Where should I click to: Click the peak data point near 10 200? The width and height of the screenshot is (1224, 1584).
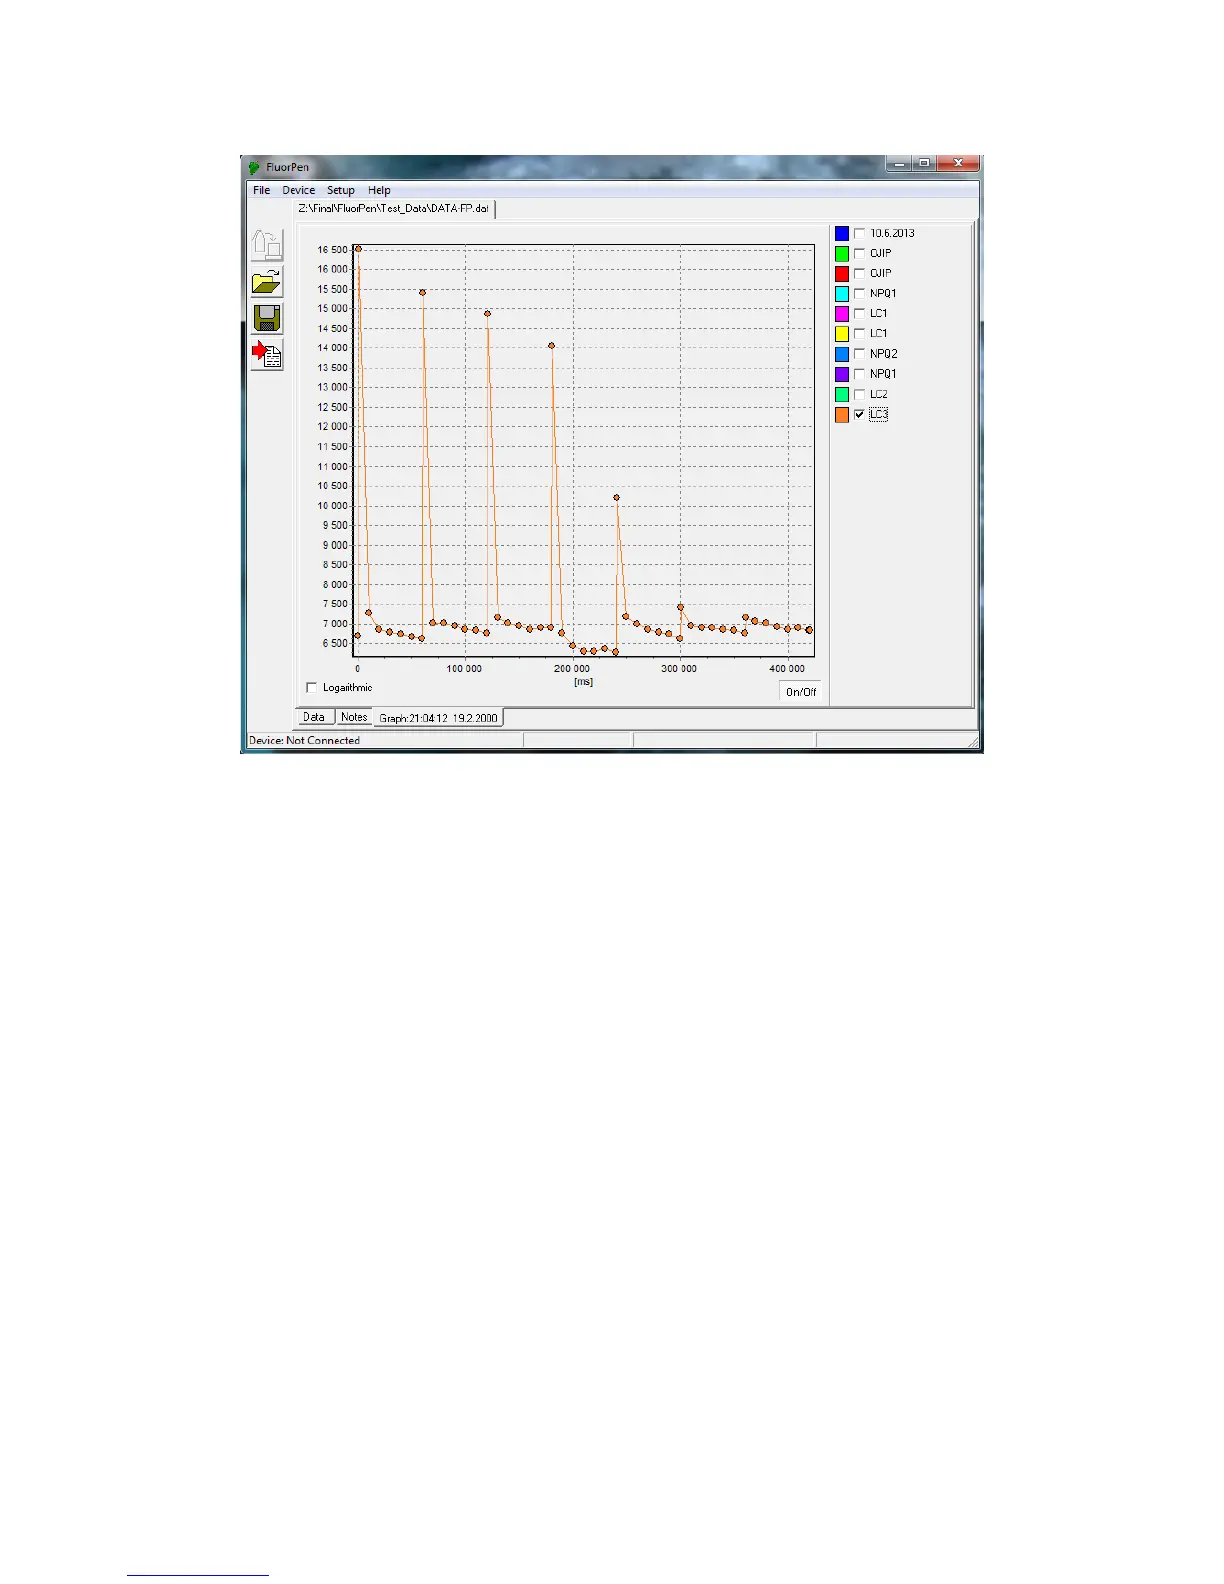point(616,497)
